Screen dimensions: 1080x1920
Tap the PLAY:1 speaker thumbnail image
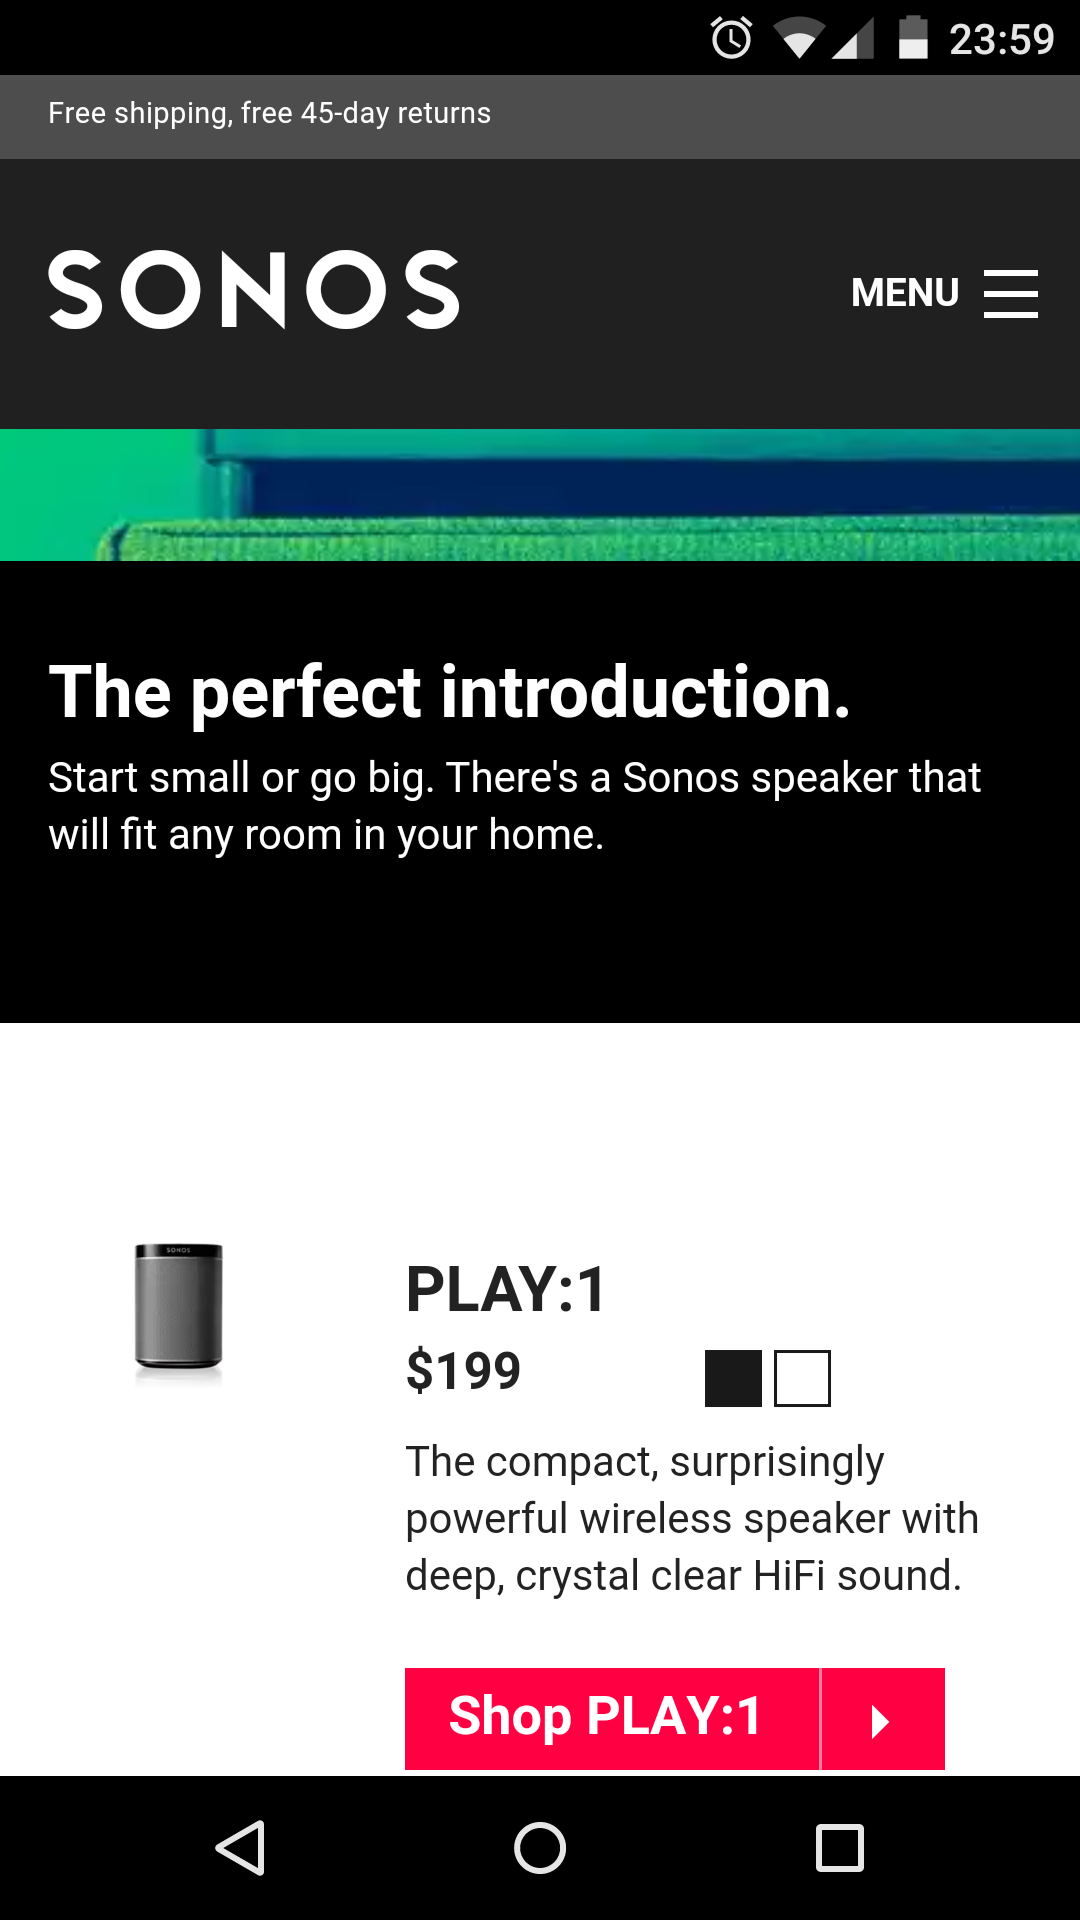(x=179, y=1307)
